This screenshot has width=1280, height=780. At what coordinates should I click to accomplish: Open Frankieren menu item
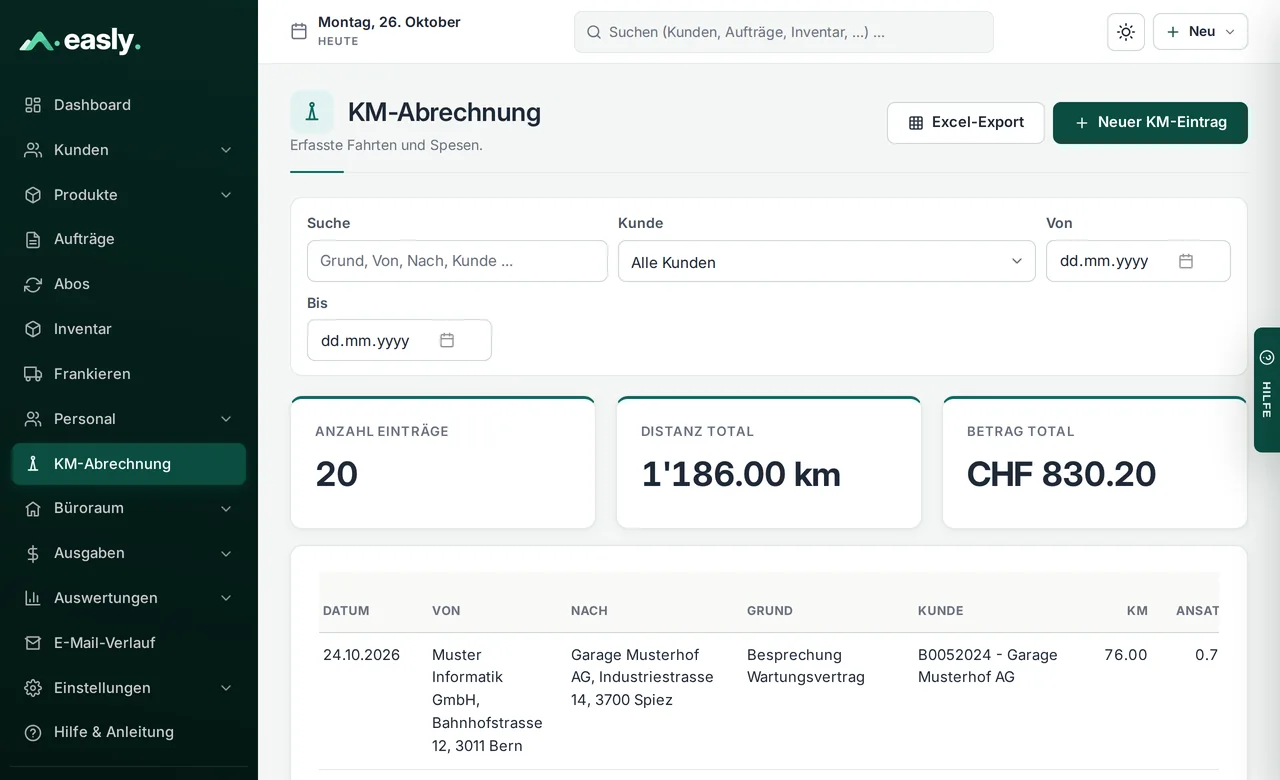pos(129,374)
